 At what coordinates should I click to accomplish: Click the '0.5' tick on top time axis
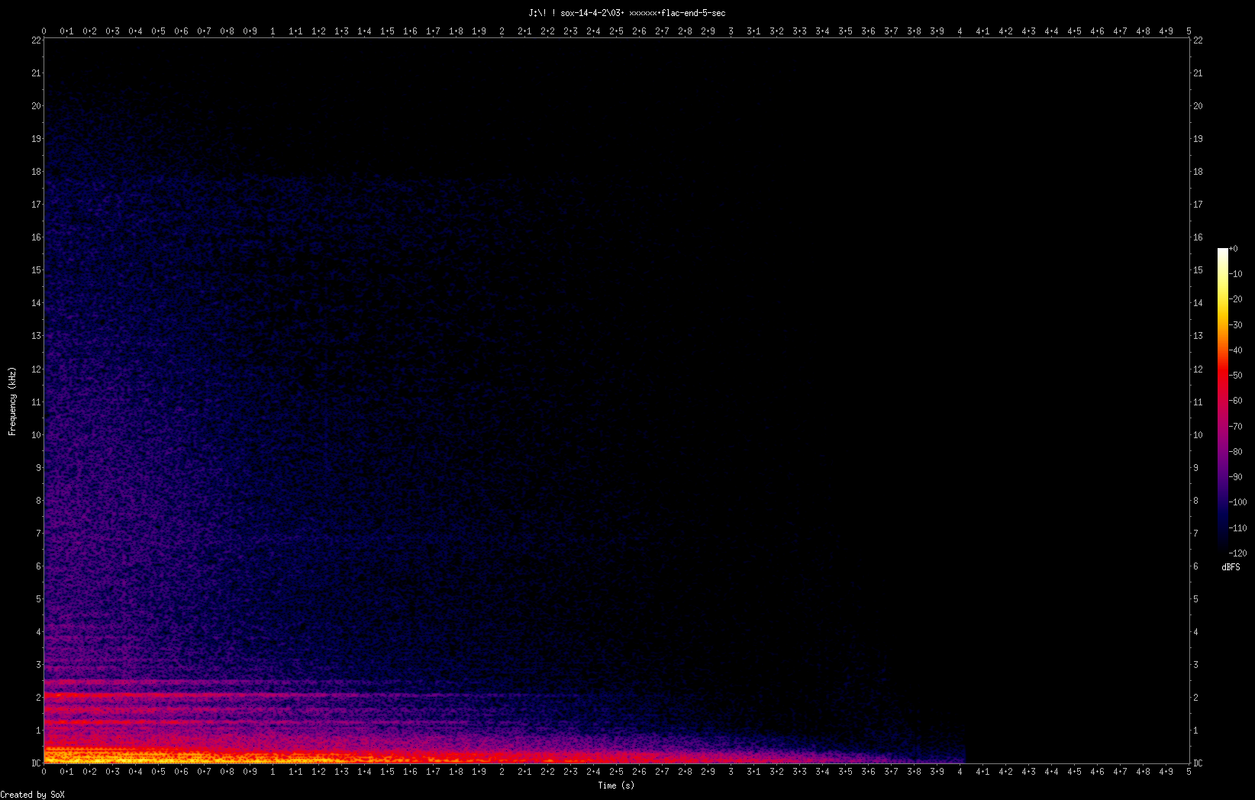(x=158, y=31)
